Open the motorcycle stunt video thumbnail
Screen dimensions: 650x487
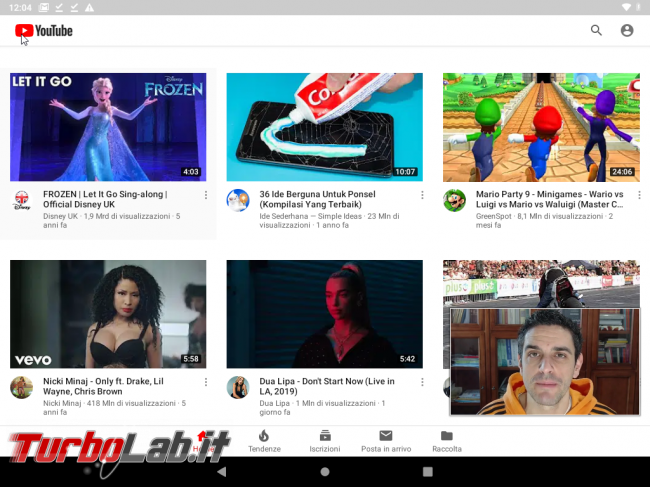(x=541, y=283)
